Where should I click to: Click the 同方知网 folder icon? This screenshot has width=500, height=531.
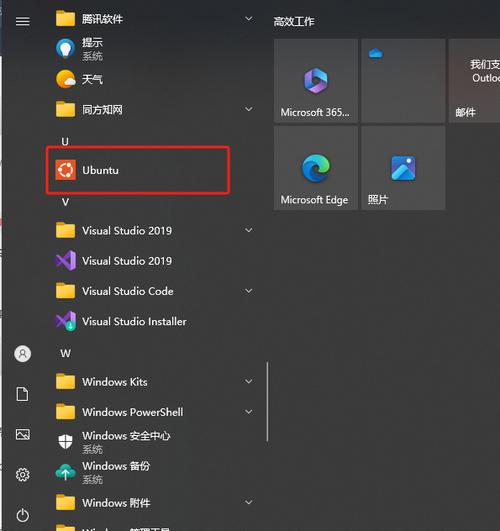[x=65, y=109]
